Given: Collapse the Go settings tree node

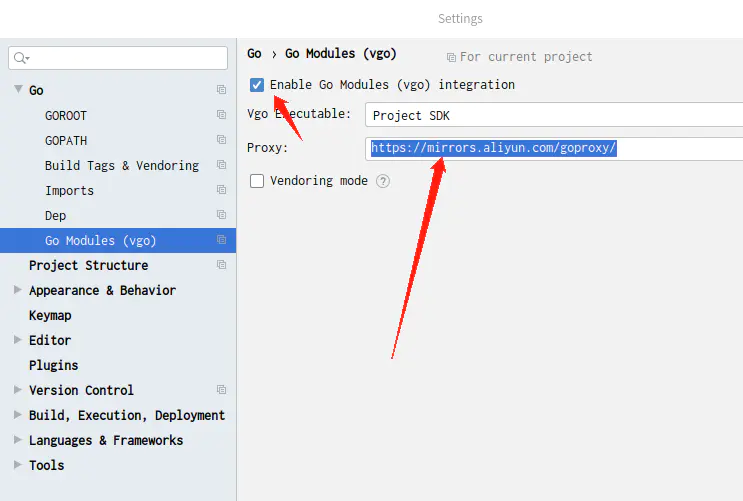Looking at the screenshot, I should (18, 90).
